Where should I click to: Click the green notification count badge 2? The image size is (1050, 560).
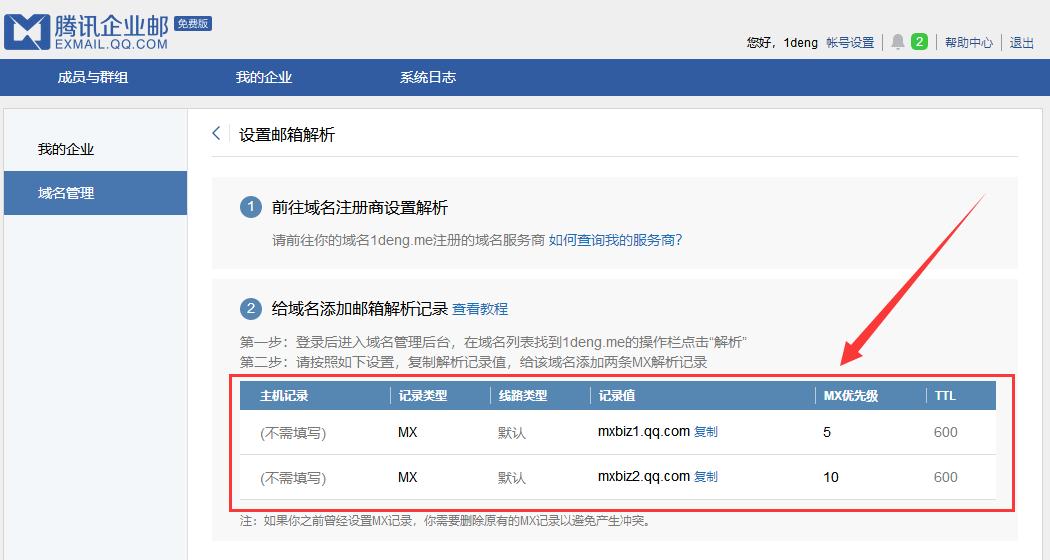coord(919,42)
